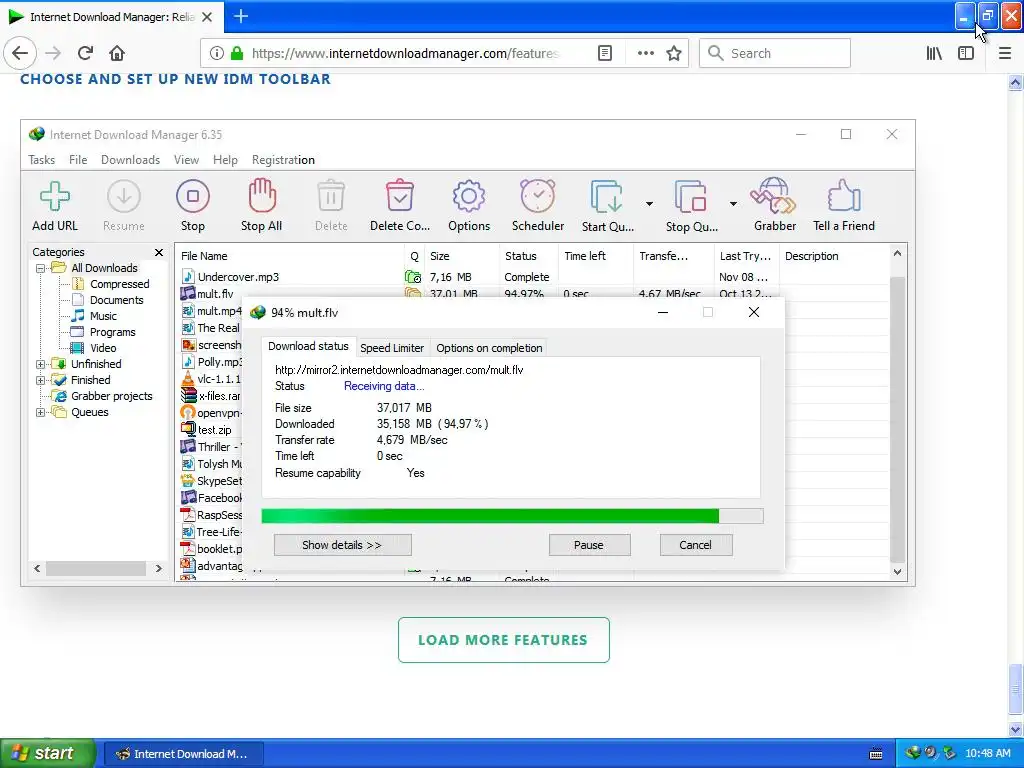
Task: Open the Firefox library icon
Action: [x=934, y=53]
